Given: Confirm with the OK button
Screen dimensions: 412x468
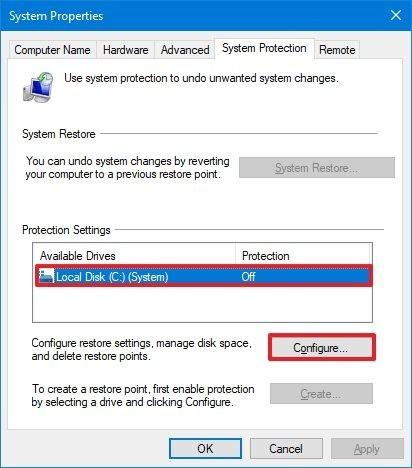Looking at the screenshot, I should 205,449.
